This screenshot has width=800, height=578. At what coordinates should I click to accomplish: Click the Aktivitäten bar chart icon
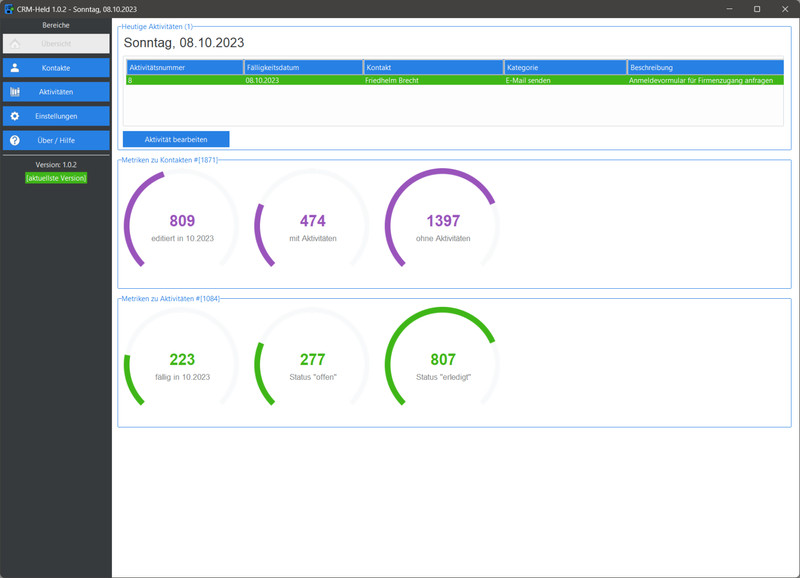click(15, 92)
